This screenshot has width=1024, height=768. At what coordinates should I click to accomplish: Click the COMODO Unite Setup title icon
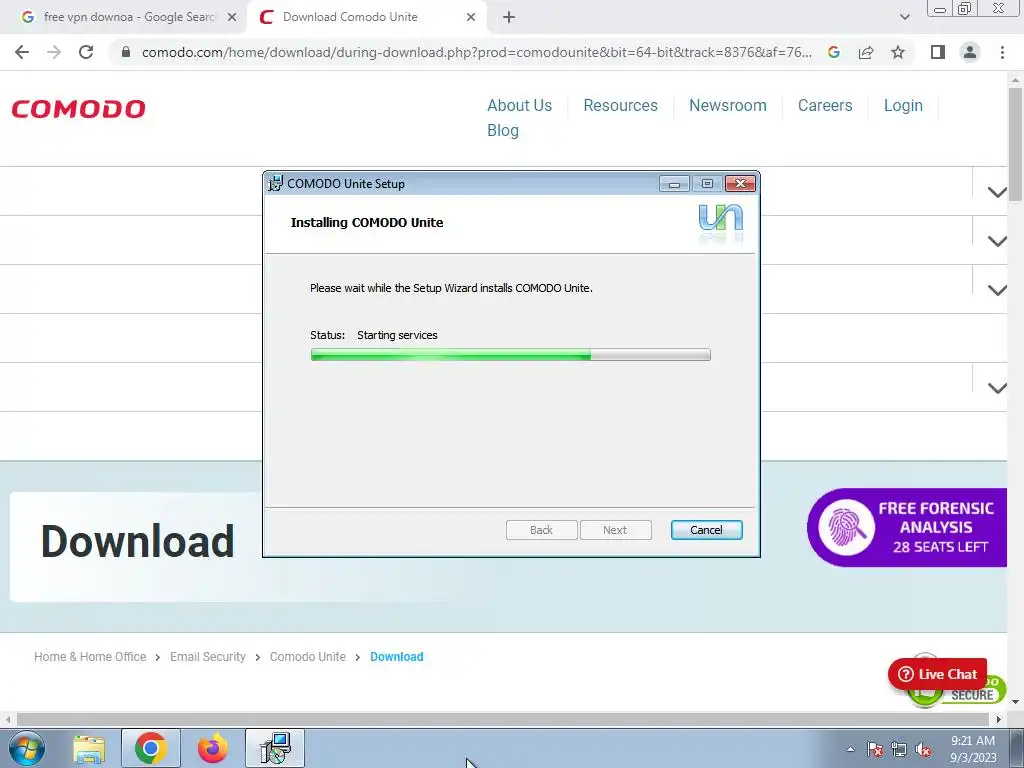click(x=276, y=184)
